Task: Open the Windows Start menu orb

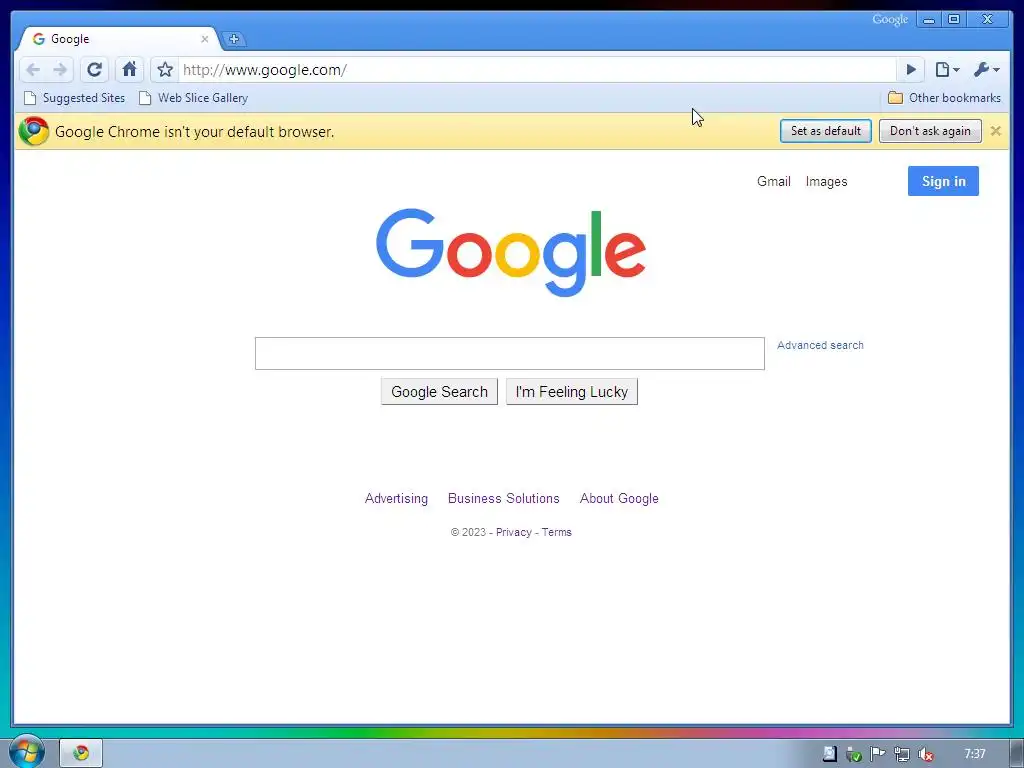Action: 27,752
